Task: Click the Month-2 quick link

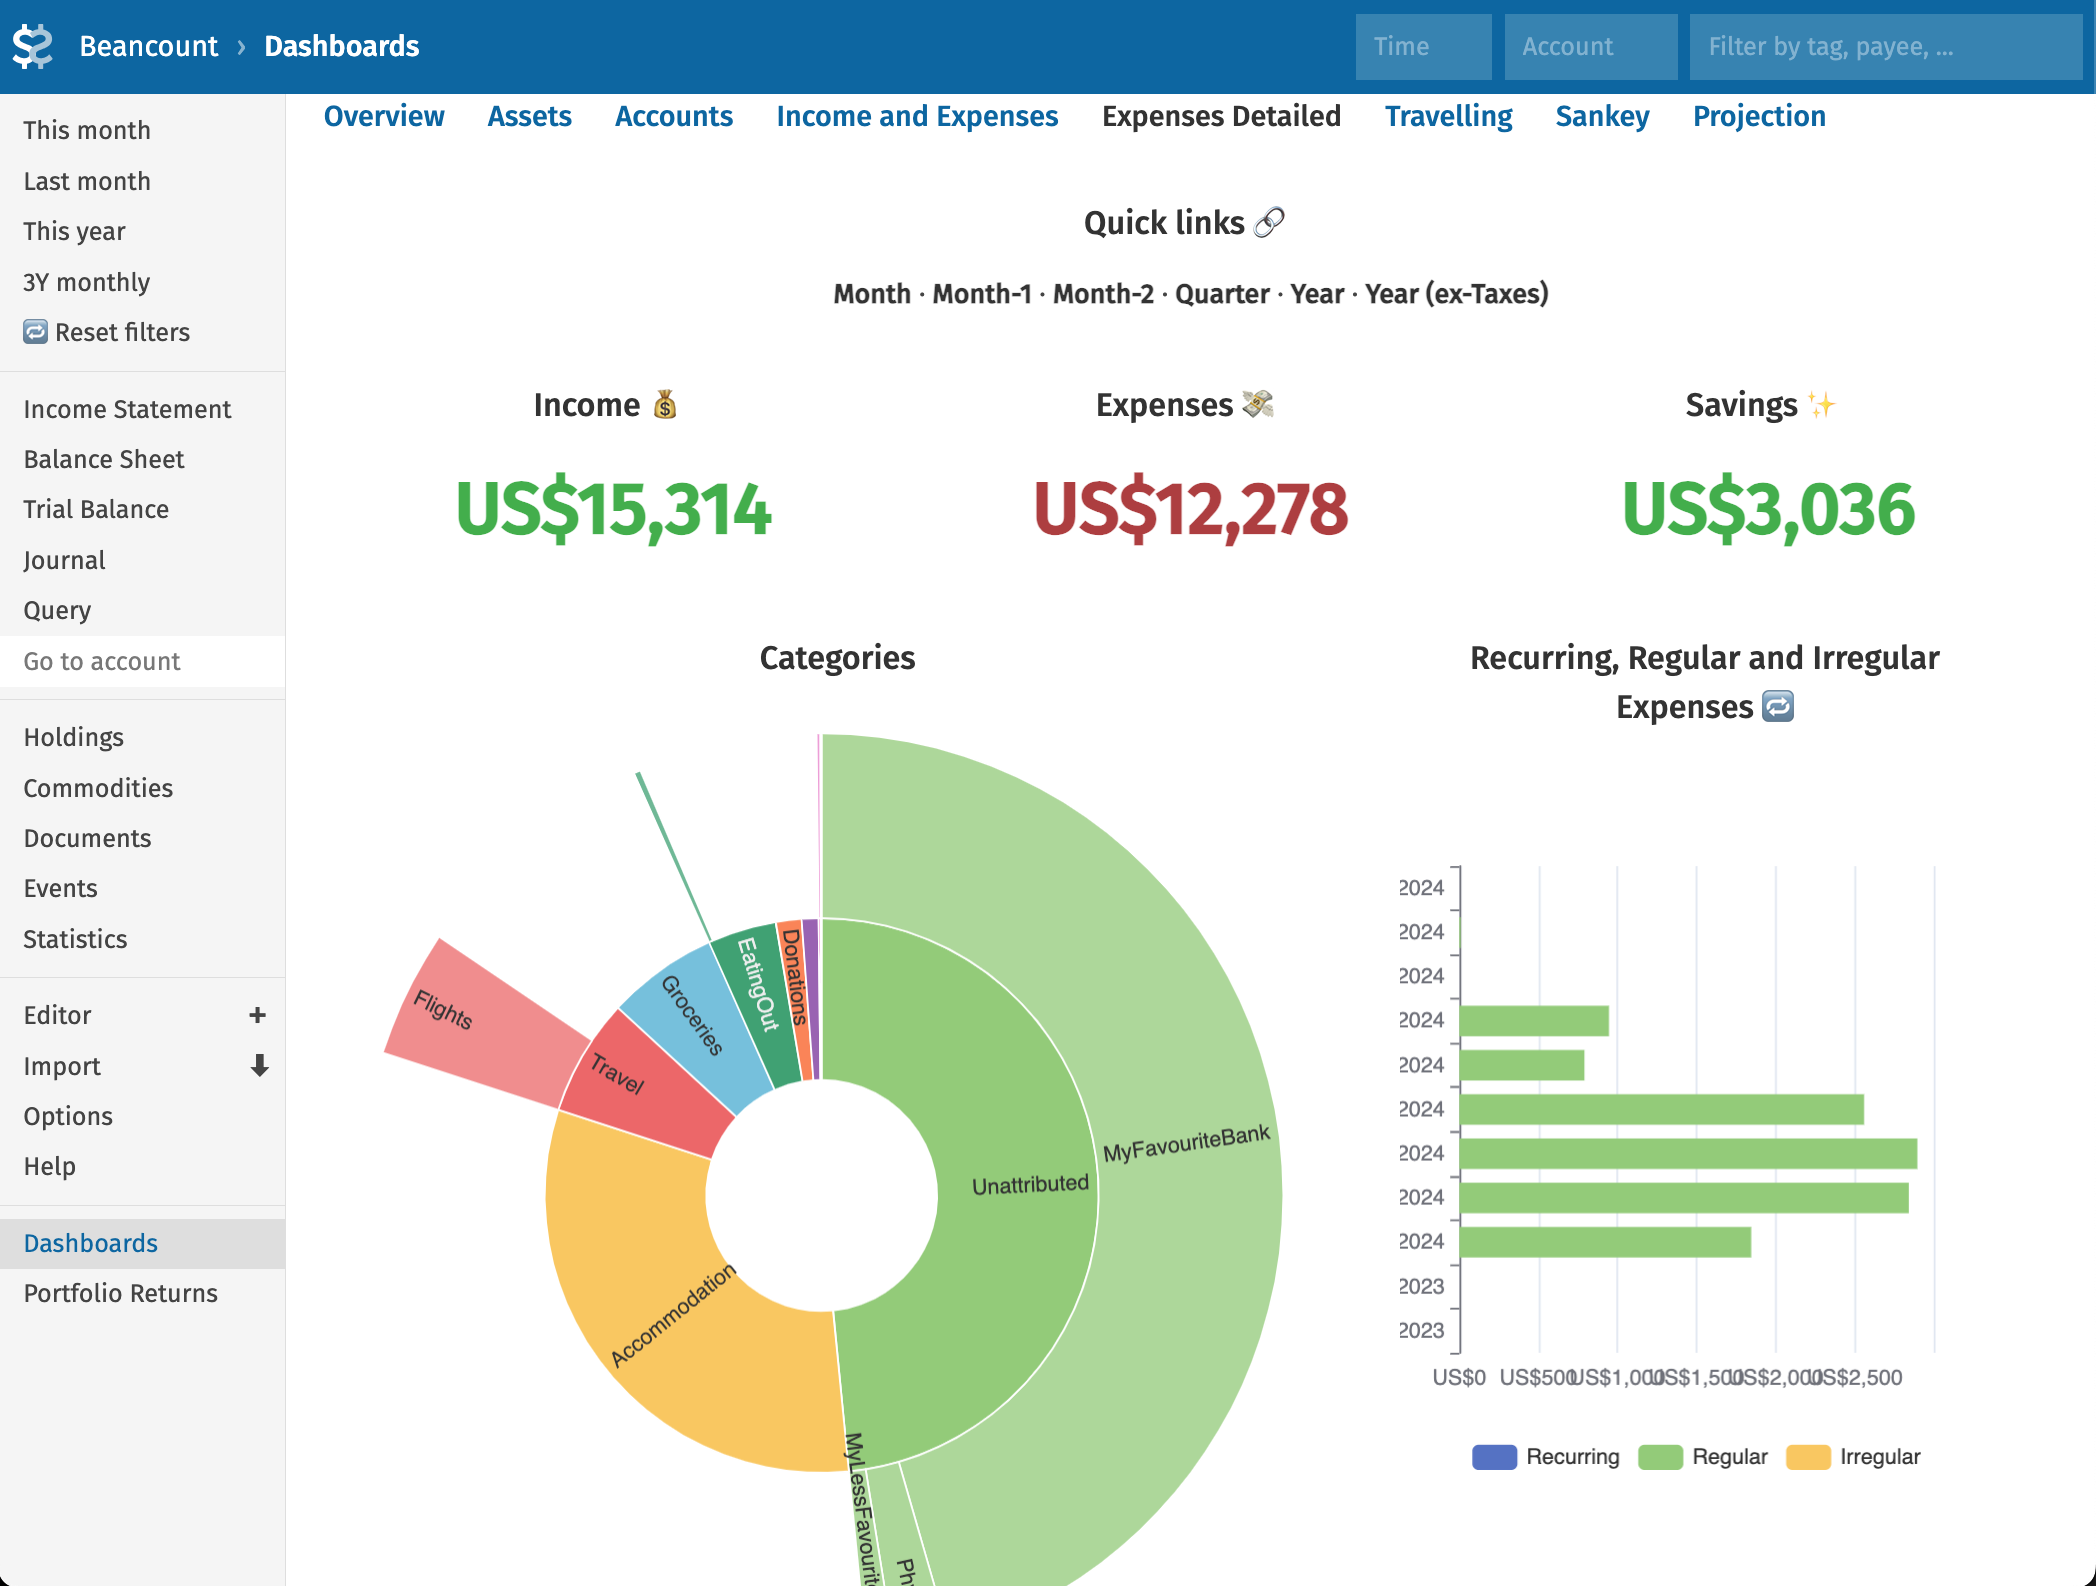Action: [x=1103, y=294]
